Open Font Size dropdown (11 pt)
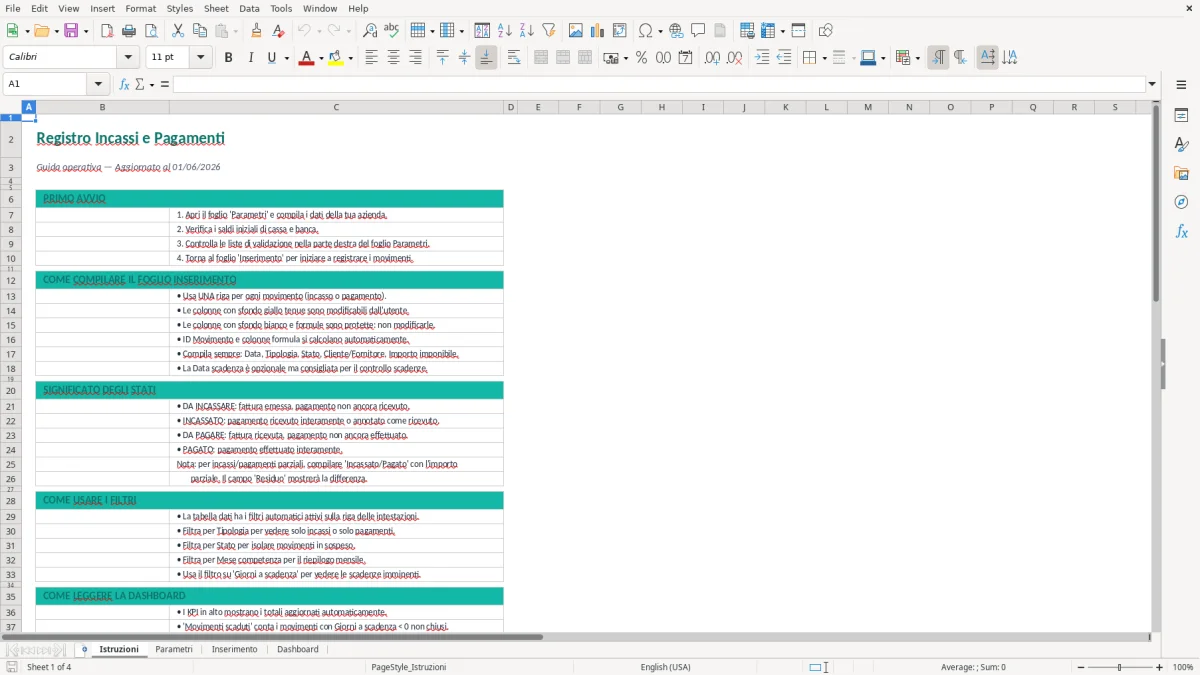The image size is (1200, 675). [x=201, y=58]
